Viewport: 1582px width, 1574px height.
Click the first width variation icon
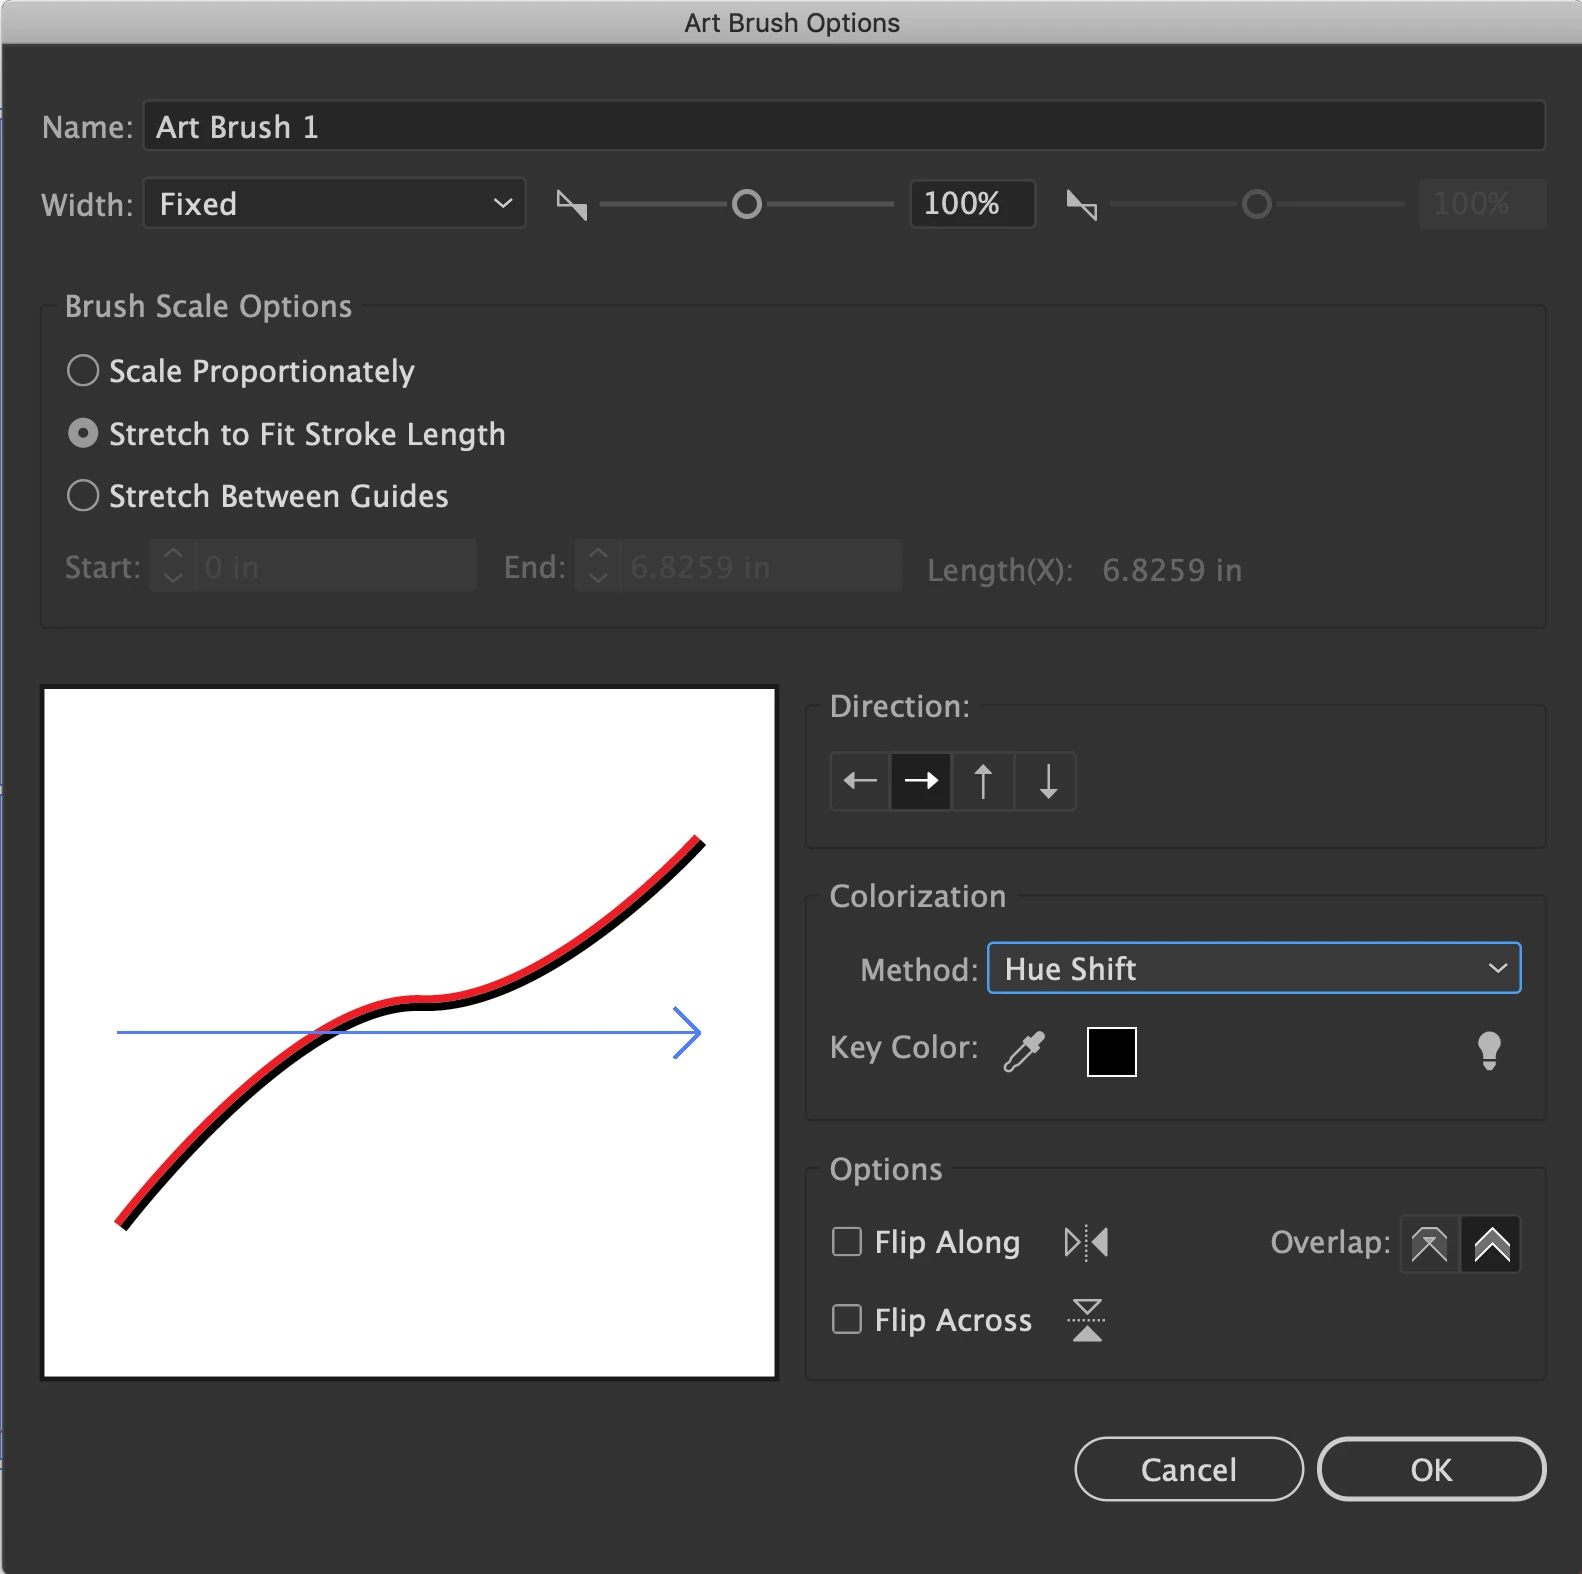[572, 205]
